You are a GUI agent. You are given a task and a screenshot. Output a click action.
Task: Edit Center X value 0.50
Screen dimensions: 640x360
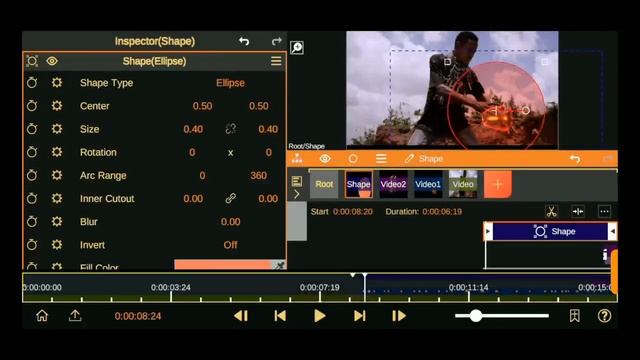(x=202, y=106)
